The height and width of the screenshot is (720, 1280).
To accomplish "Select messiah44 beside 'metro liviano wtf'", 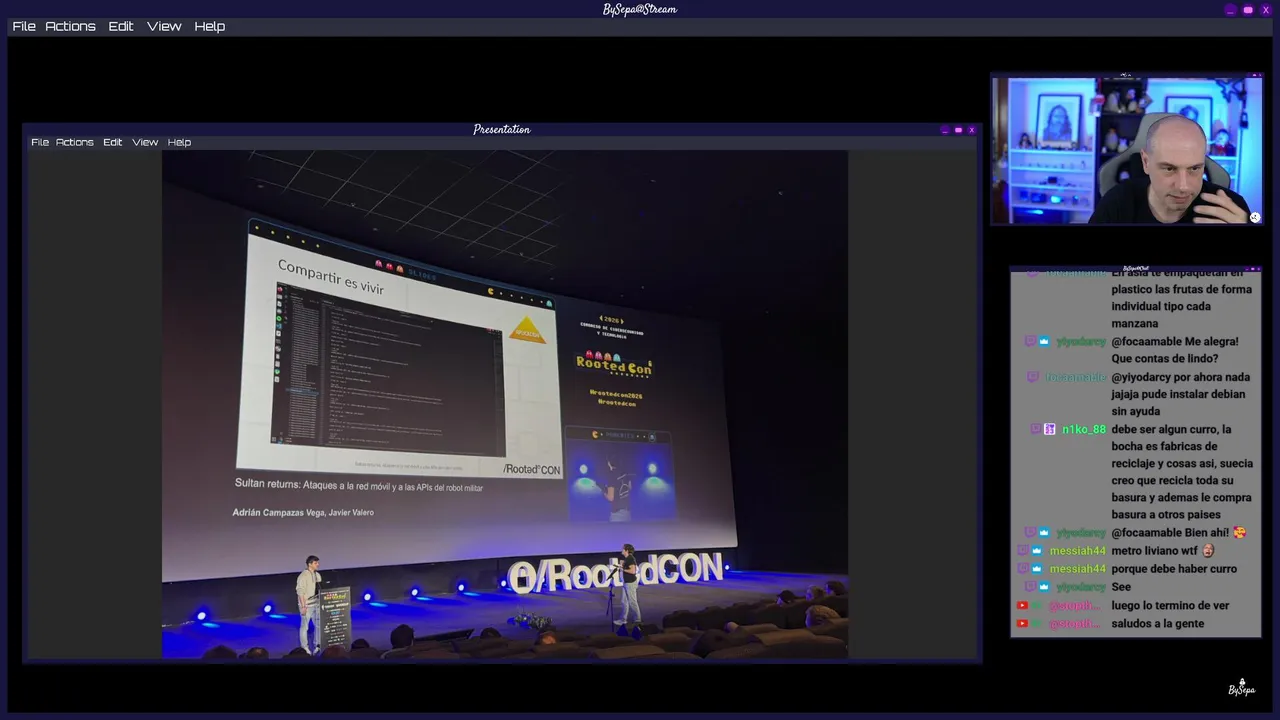I will click(1078, 551).
